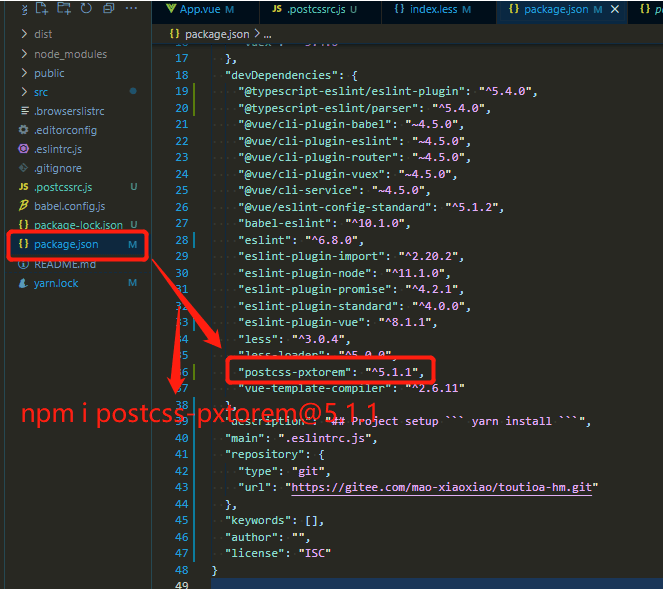The width and height of the screenshot is (663, 589).
Task: Click the "type": "git" line
Action: coord(284,471)
